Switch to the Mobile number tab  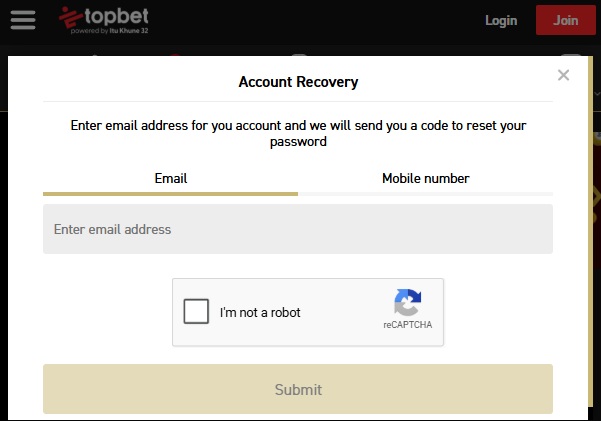[425, 180]
